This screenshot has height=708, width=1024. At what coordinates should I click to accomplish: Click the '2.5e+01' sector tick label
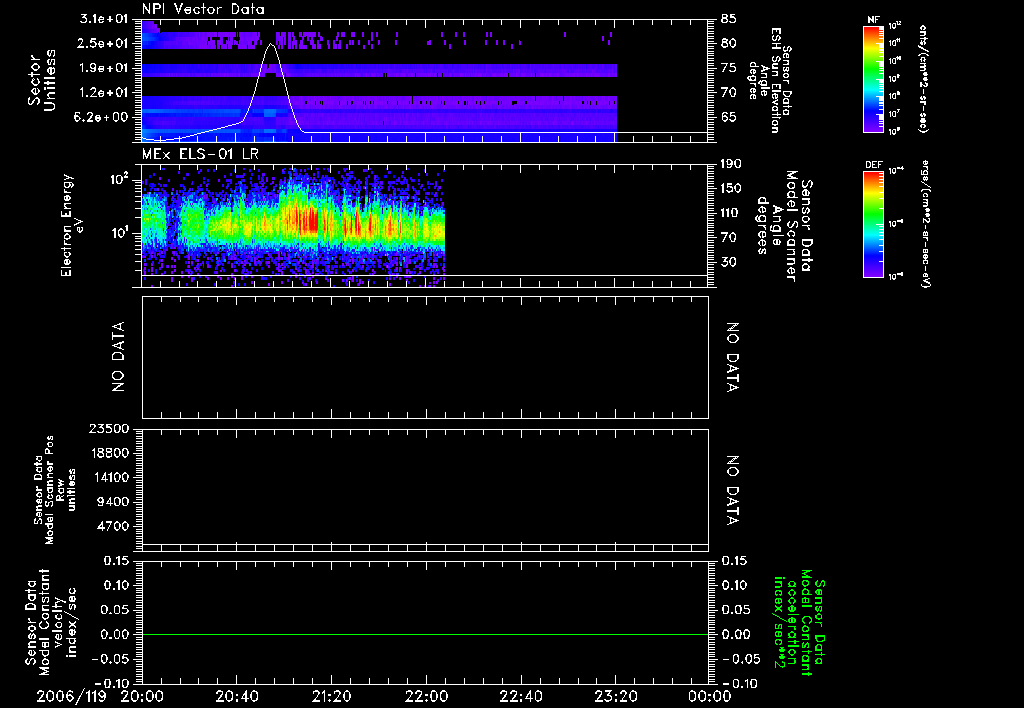(x=103, y=43)
